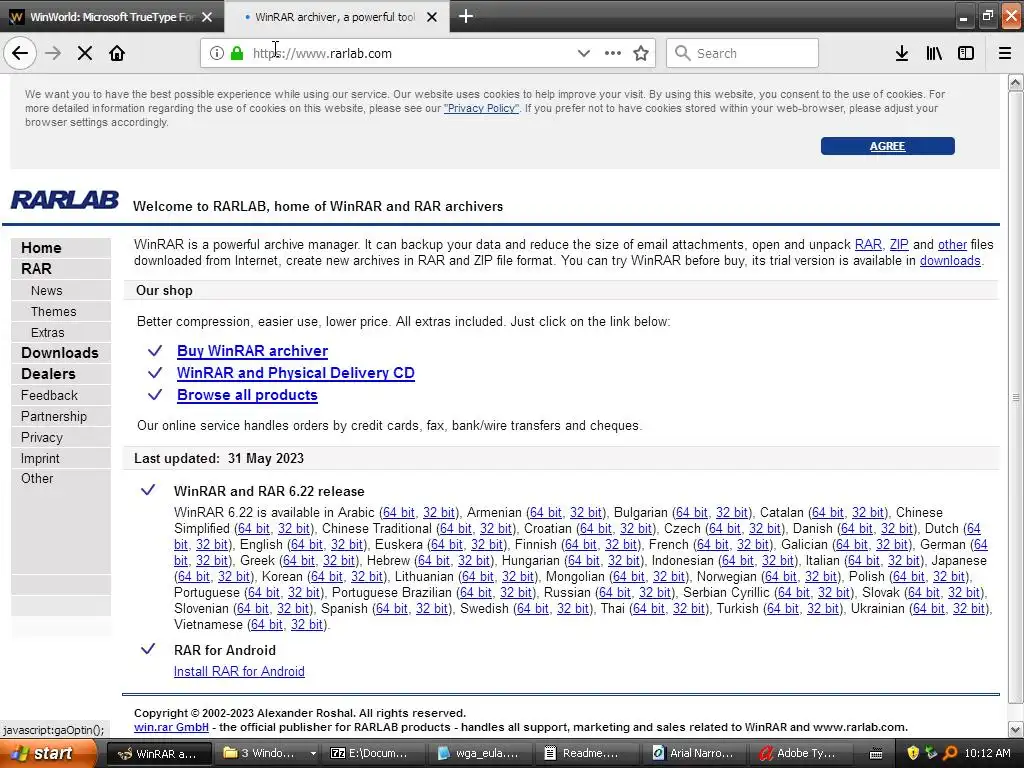Open Imprint in the site sidebar
The image size is (1024, 768).
click(x=40, y=458)
